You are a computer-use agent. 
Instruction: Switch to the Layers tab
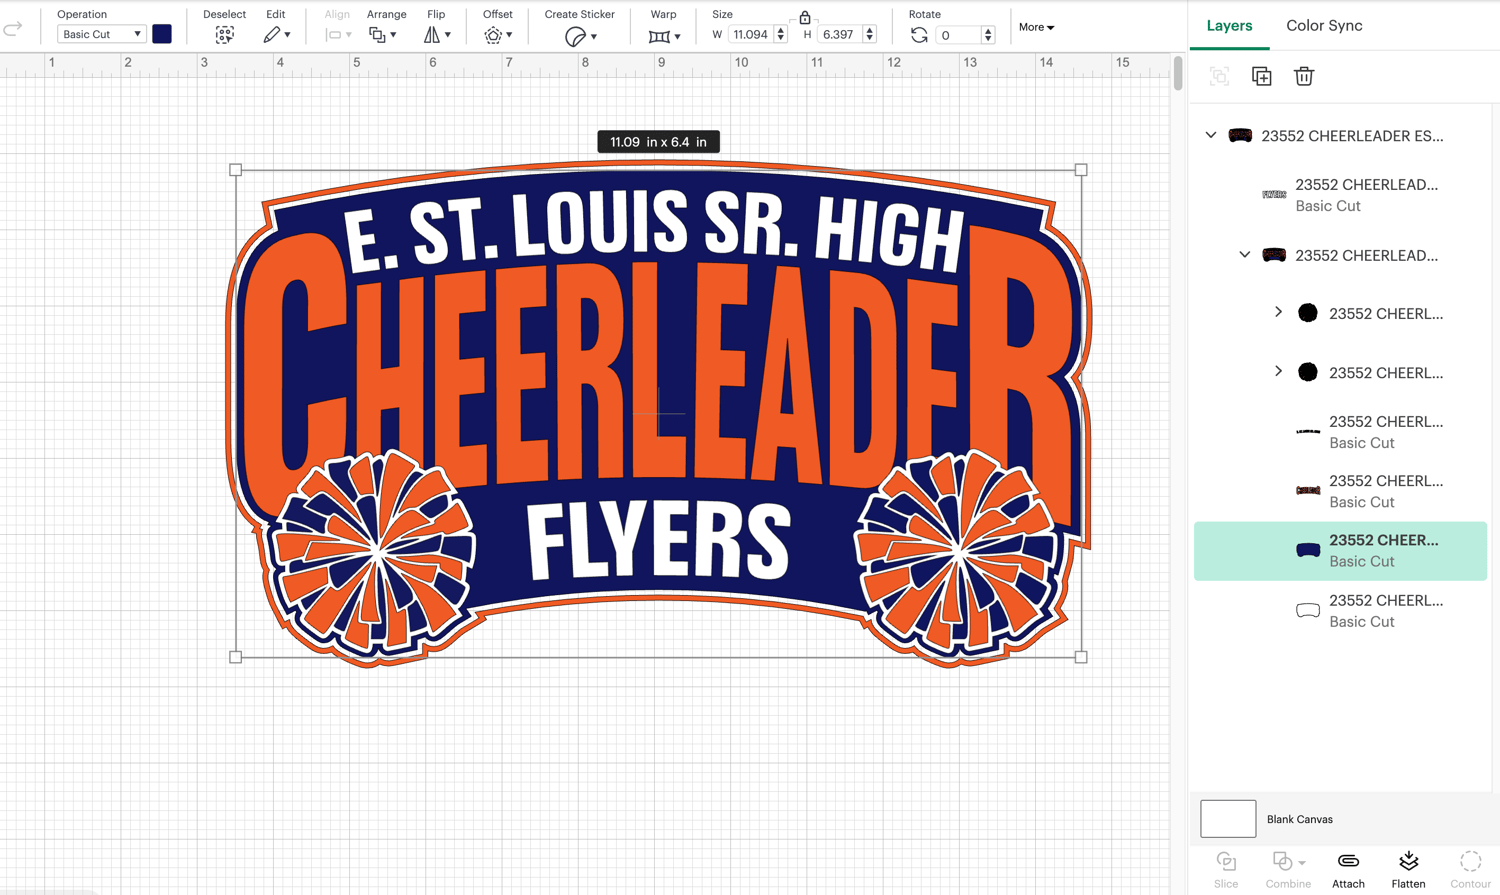(x=1229, y=26)
